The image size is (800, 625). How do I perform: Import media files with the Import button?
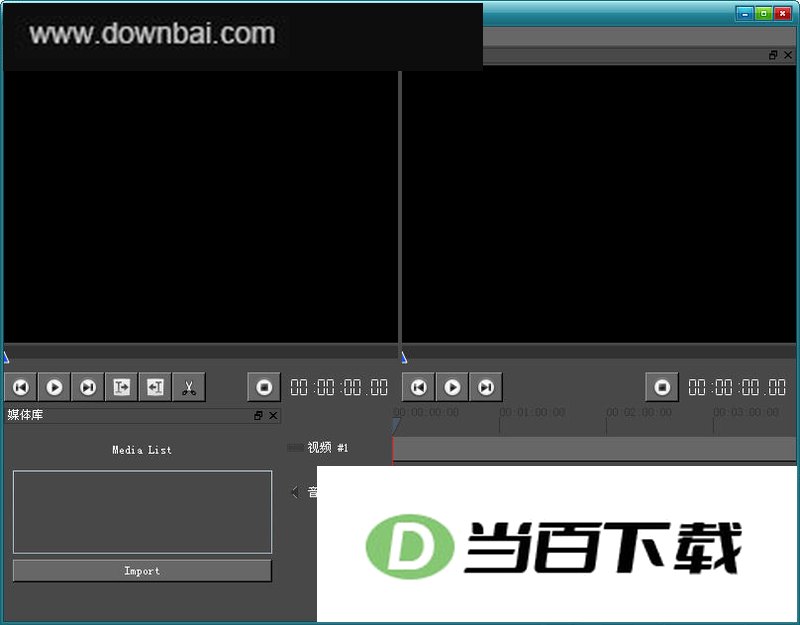pyautogui.click(x=142, y=571)
